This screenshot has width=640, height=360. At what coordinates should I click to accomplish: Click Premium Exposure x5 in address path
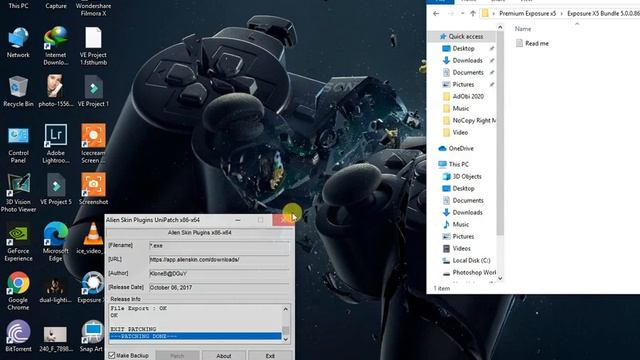[527, 13]
